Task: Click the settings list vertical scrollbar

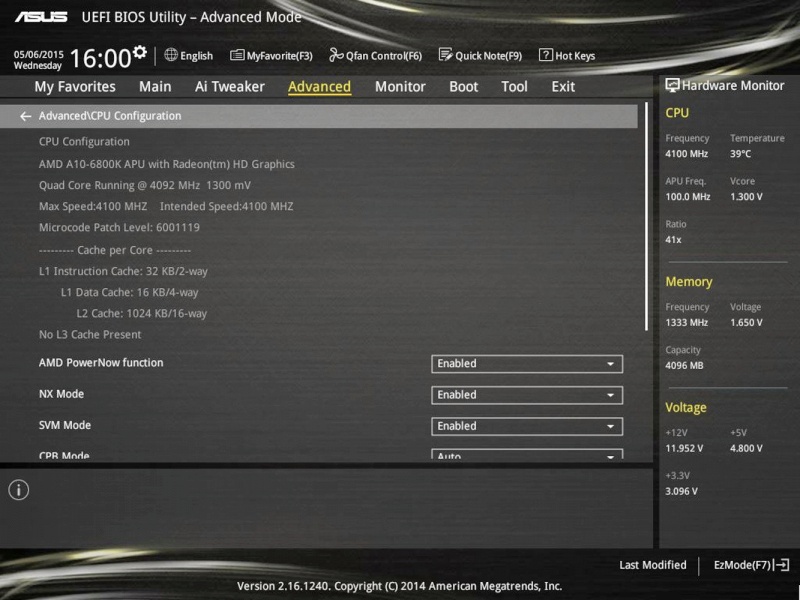Action: [647, 215]
